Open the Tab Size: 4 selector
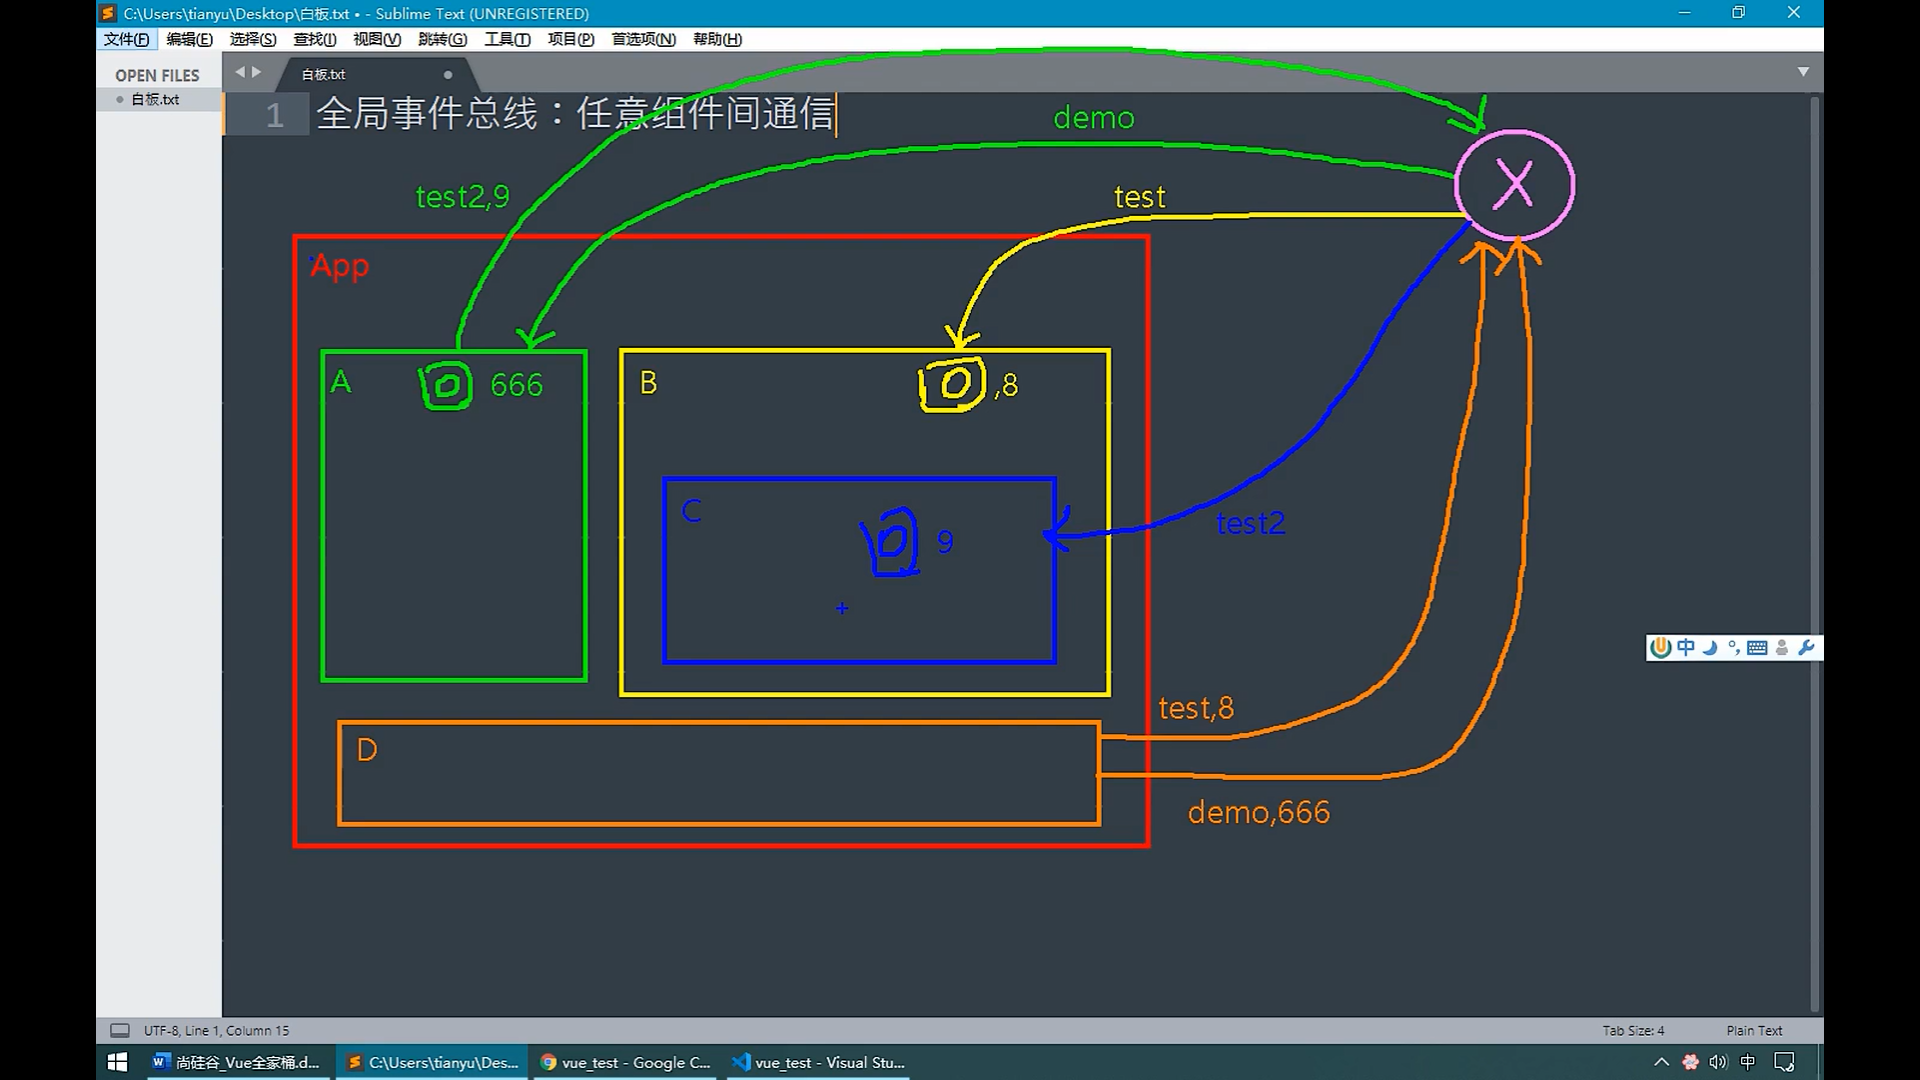The image size is (1920, 1080). pos(1633,1030)
